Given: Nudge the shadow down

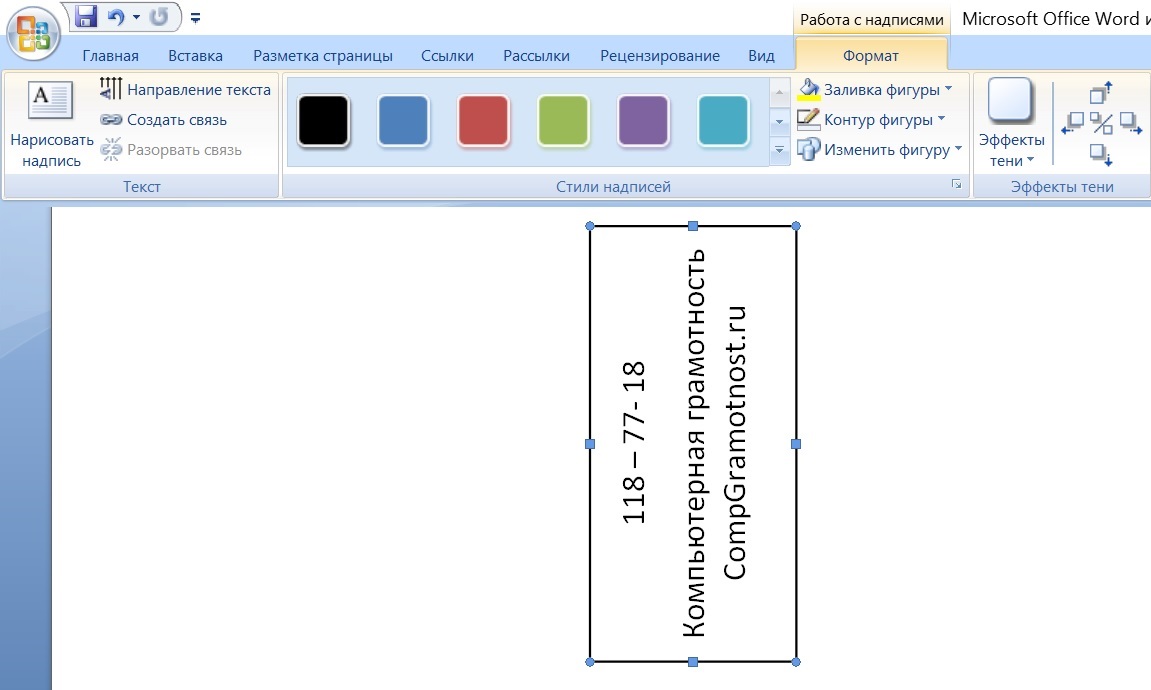Looking at the screenshot, I should point(1101,154).
